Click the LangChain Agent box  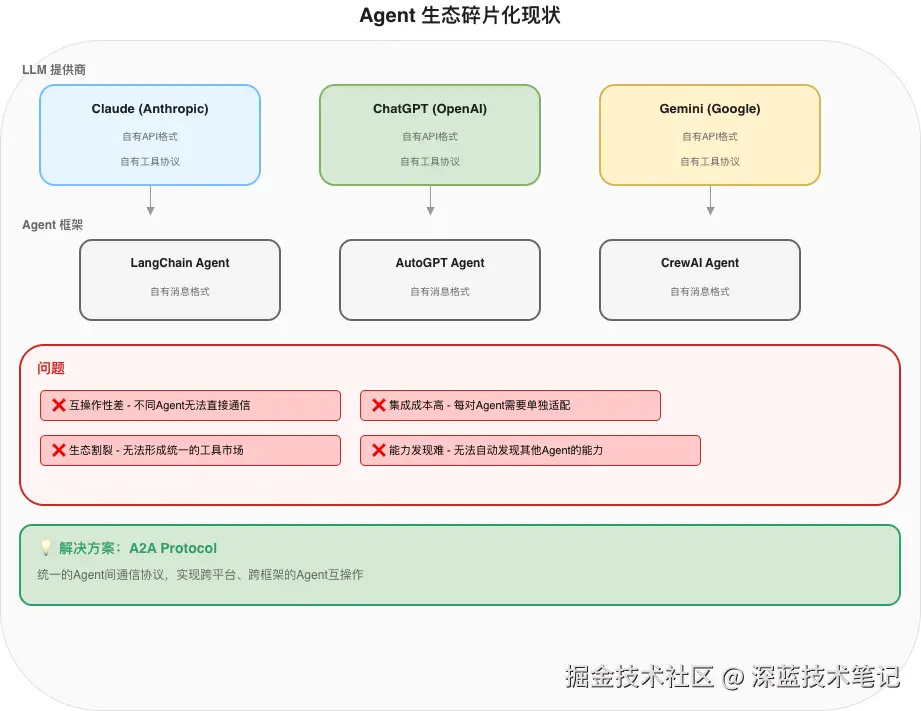180,280
